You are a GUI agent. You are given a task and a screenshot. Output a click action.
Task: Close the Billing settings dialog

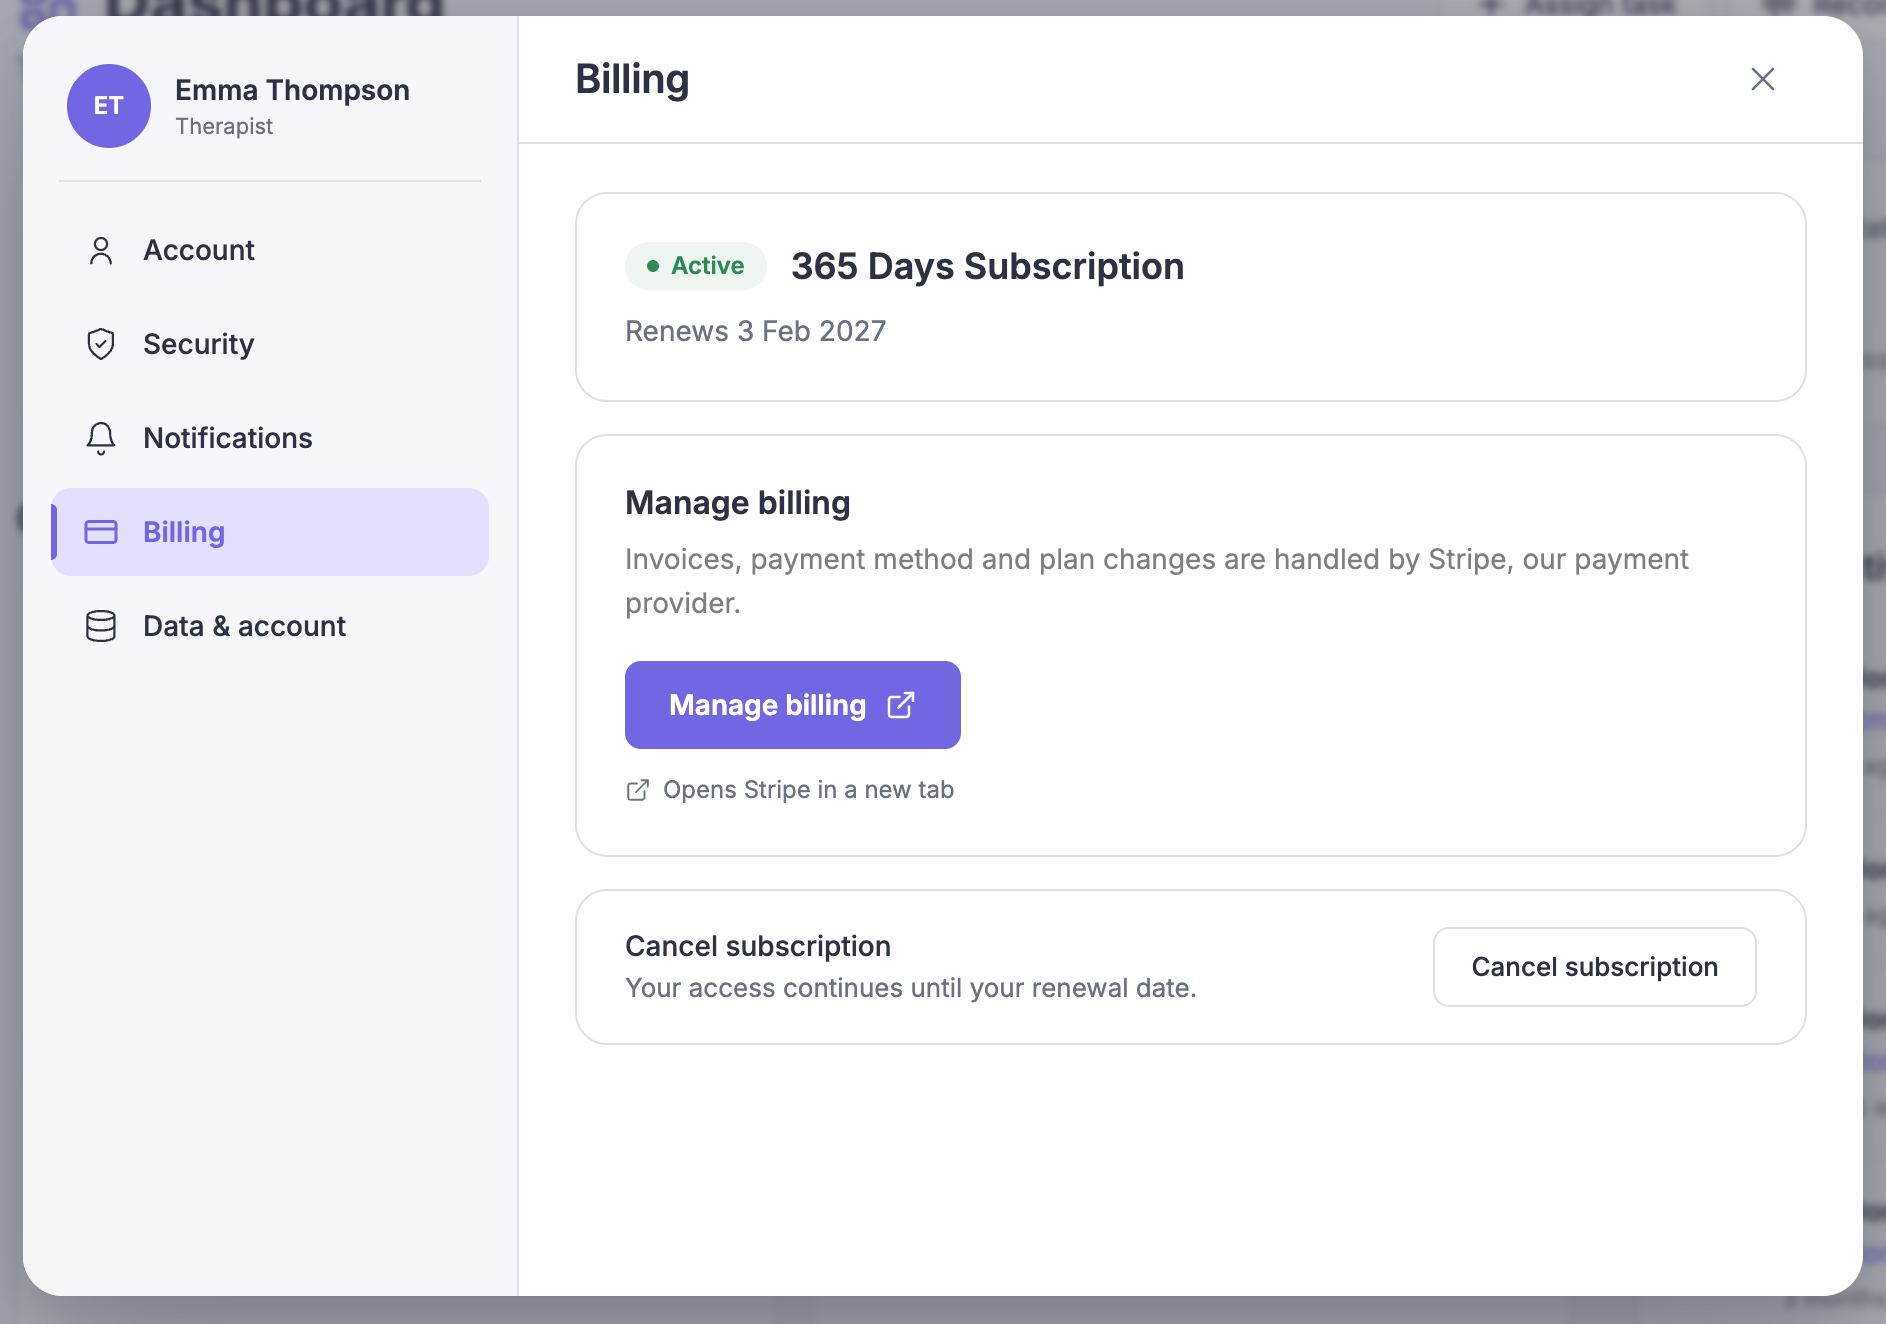click(1763, 79)
